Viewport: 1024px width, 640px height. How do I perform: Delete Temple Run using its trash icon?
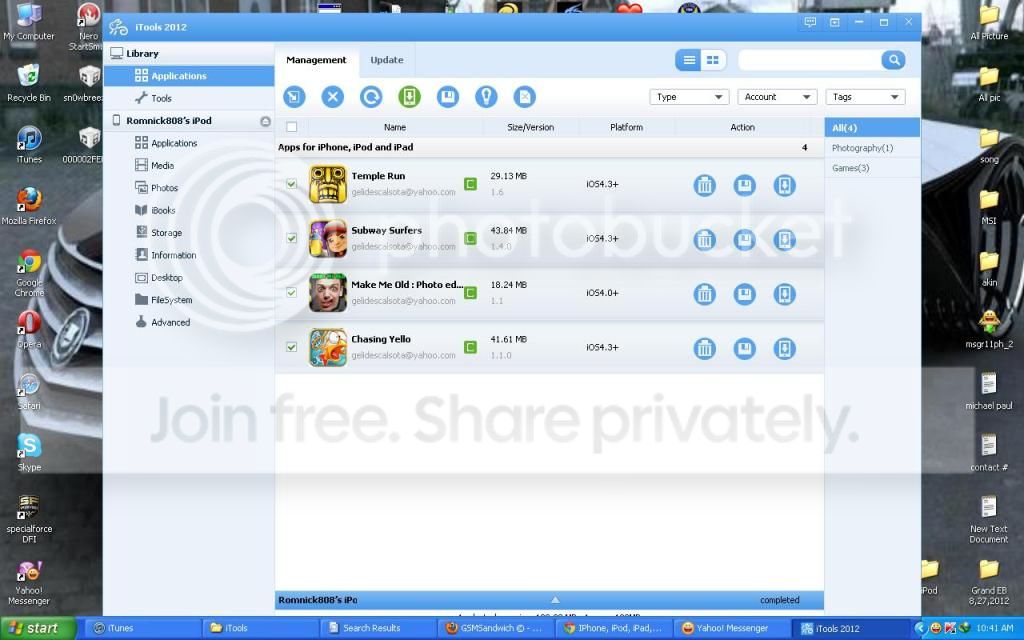tap(705, 185)
